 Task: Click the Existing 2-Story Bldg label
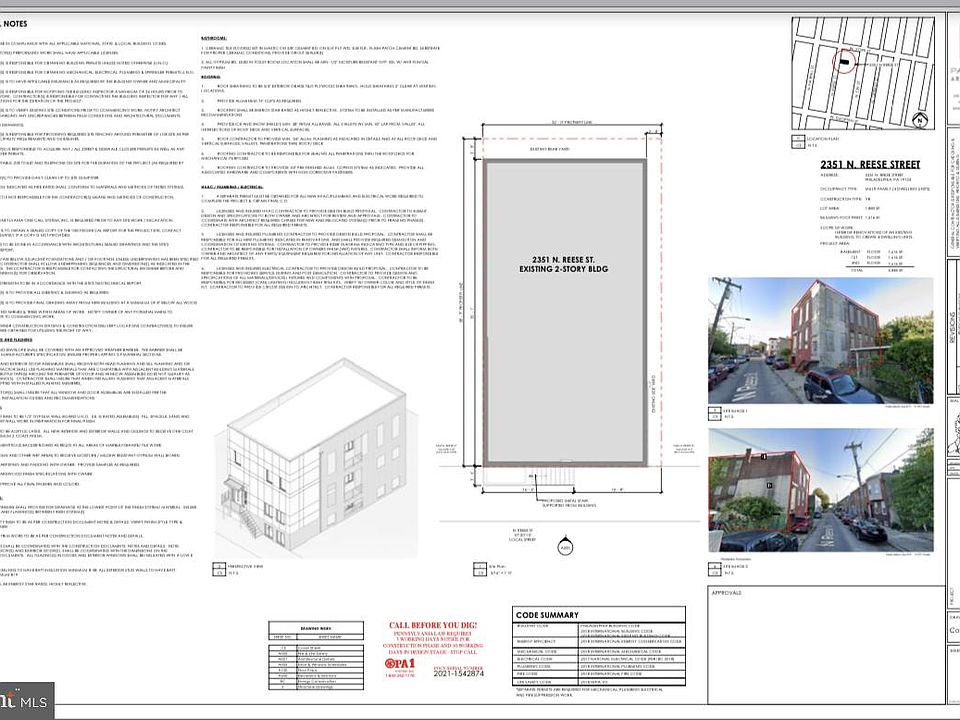coord(564,269)
